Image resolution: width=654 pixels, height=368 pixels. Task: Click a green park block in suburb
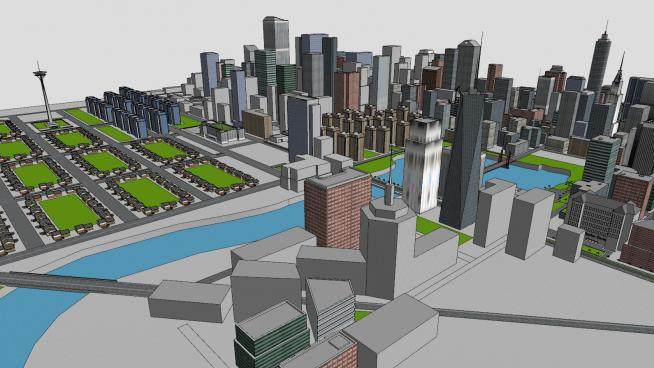[x=69, y=212]
